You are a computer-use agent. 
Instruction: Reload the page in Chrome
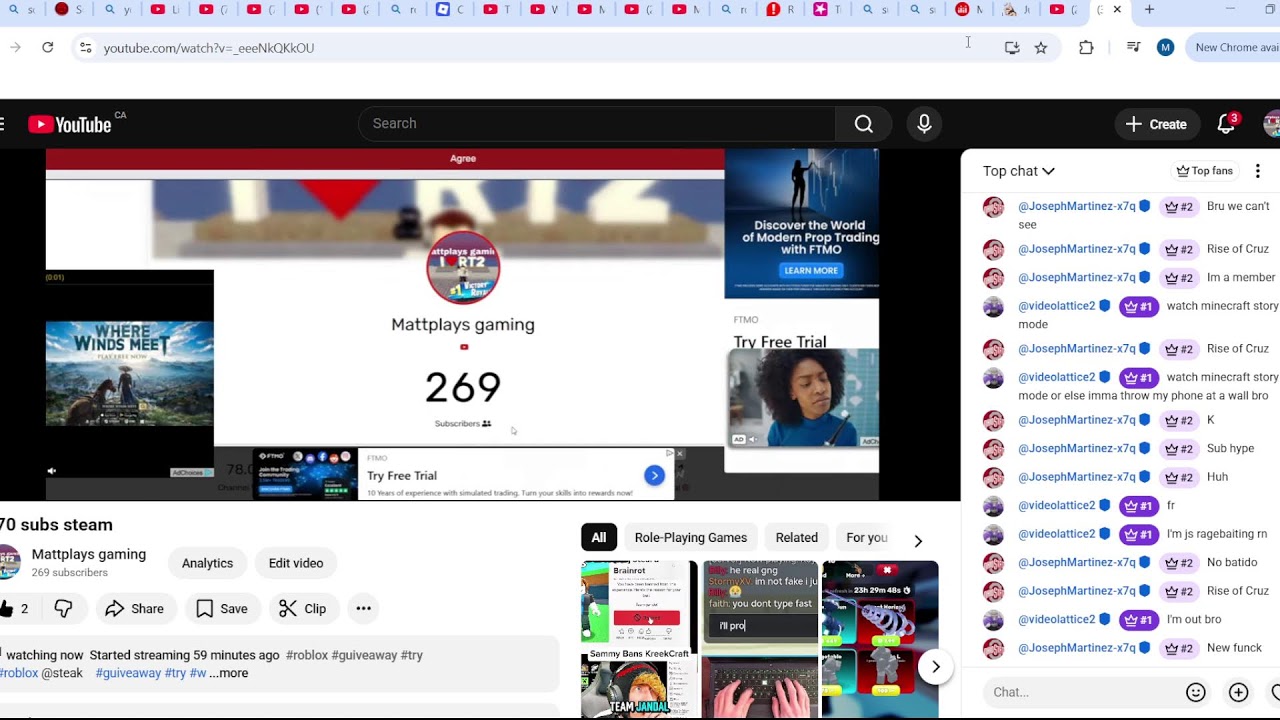(x=47, y=47)
